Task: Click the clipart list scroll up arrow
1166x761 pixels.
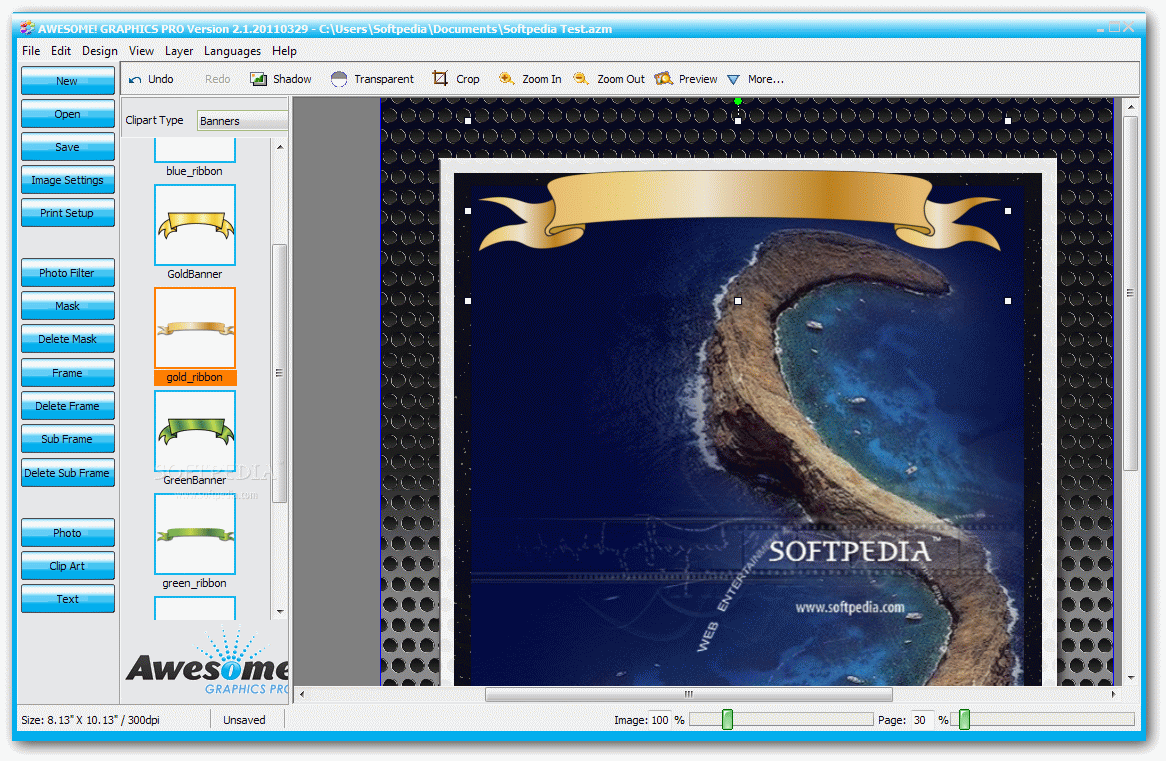Action: 280,147
